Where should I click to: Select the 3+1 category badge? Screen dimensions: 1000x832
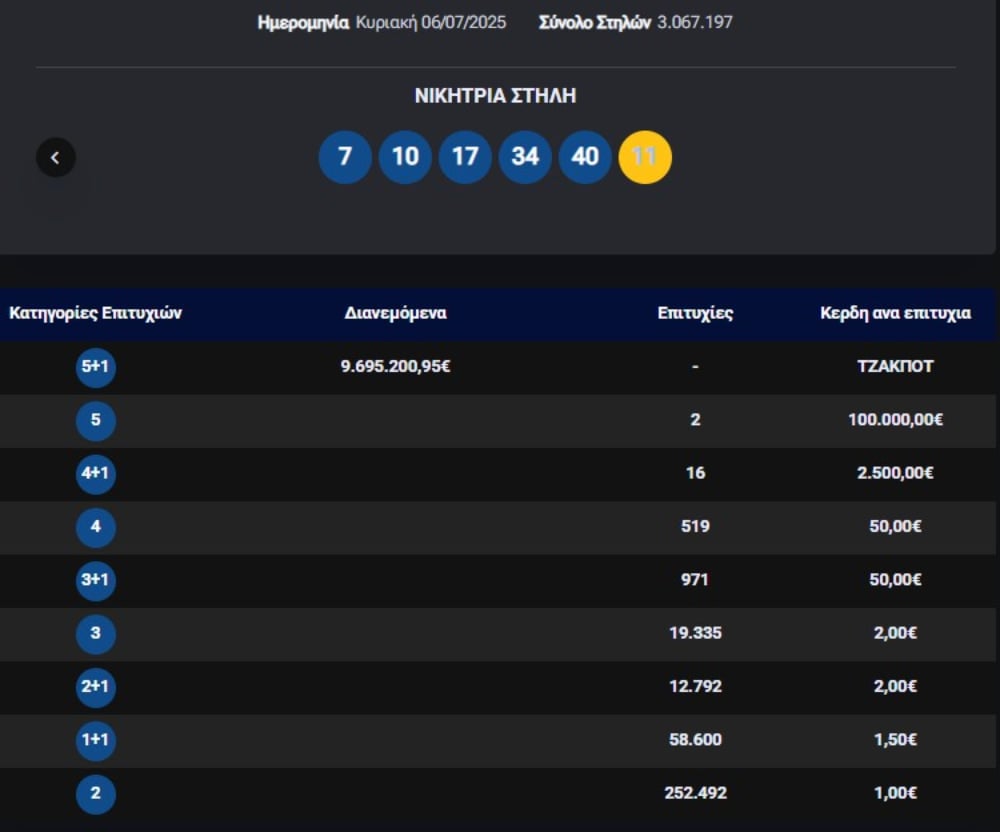point(96,580)
